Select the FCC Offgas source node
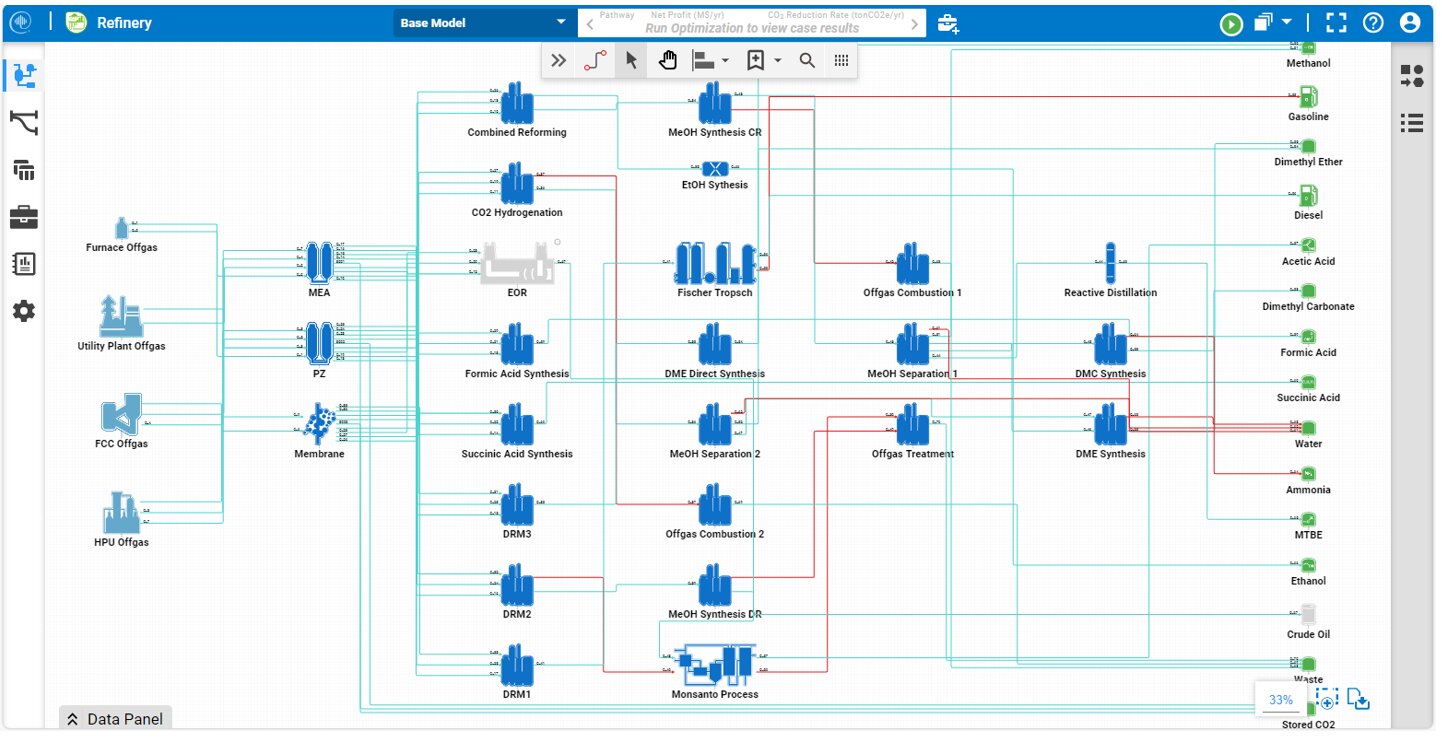The image size is (1442, 740). point(121,415)
